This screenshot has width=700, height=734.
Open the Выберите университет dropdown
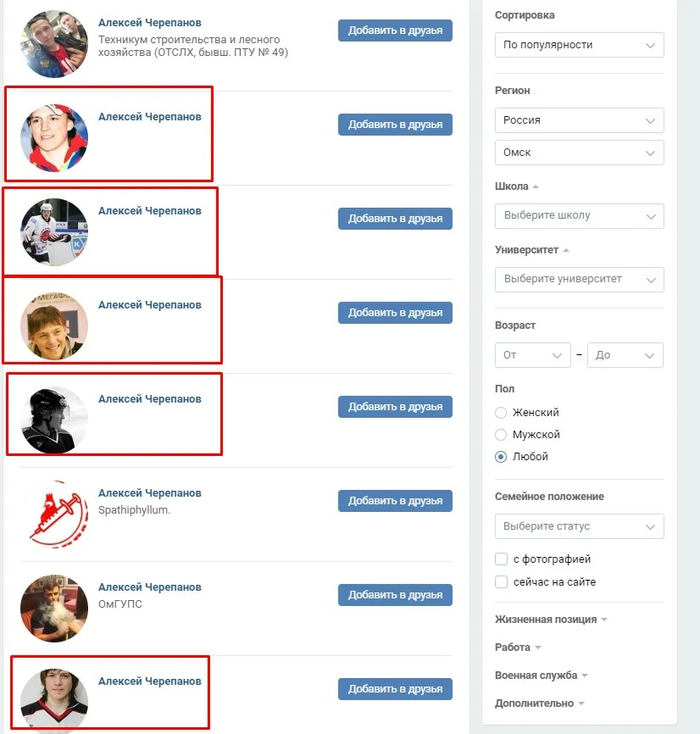pos(579,279)
